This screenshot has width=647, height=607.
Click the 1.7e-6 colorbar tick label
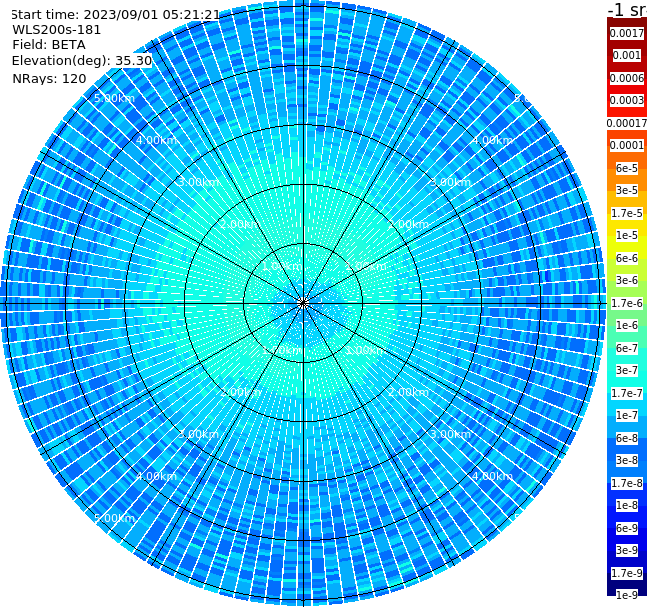point(627,303)
